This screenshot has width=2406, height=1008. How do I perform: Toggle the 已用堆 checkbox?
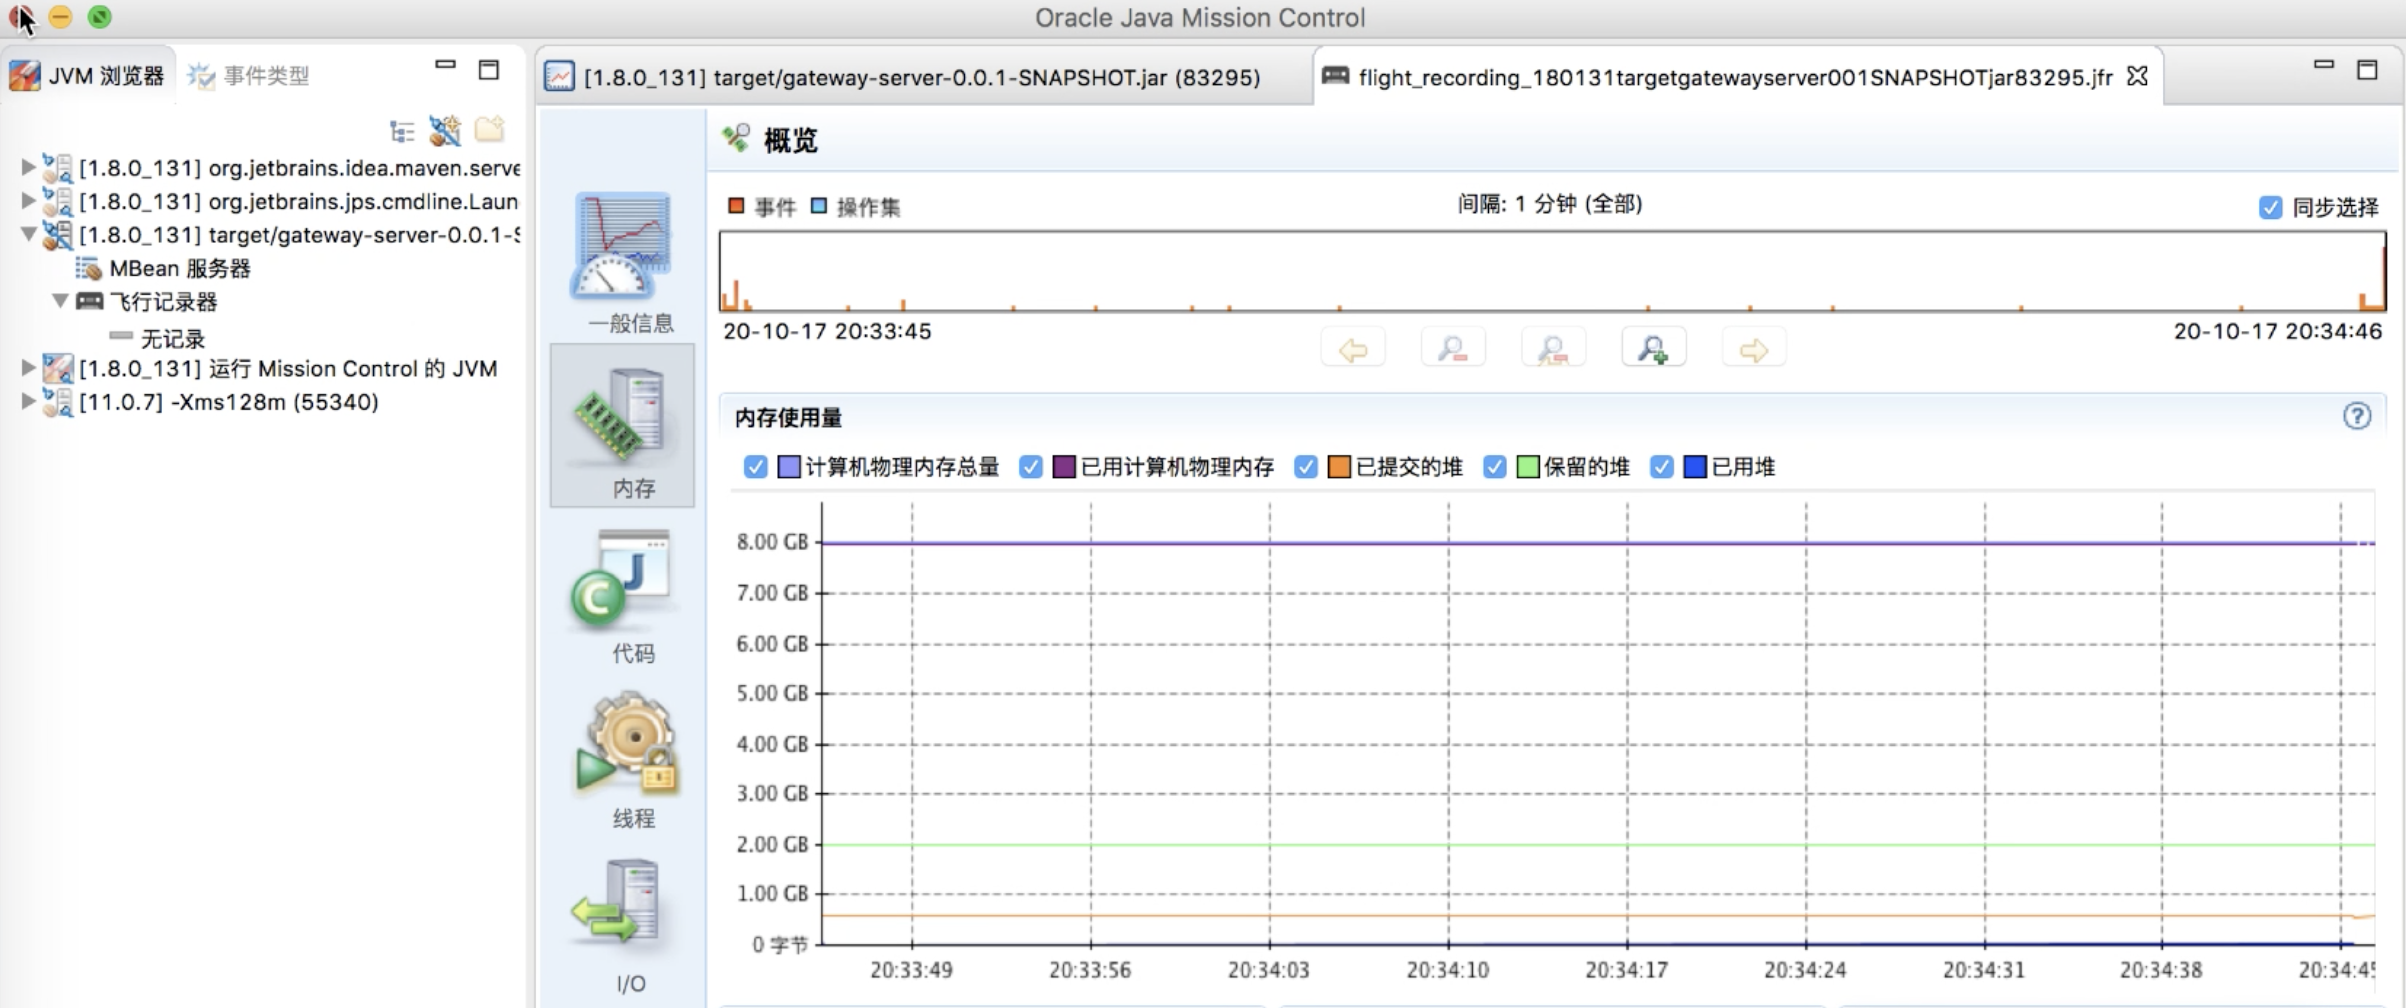tap(1662, 467)
